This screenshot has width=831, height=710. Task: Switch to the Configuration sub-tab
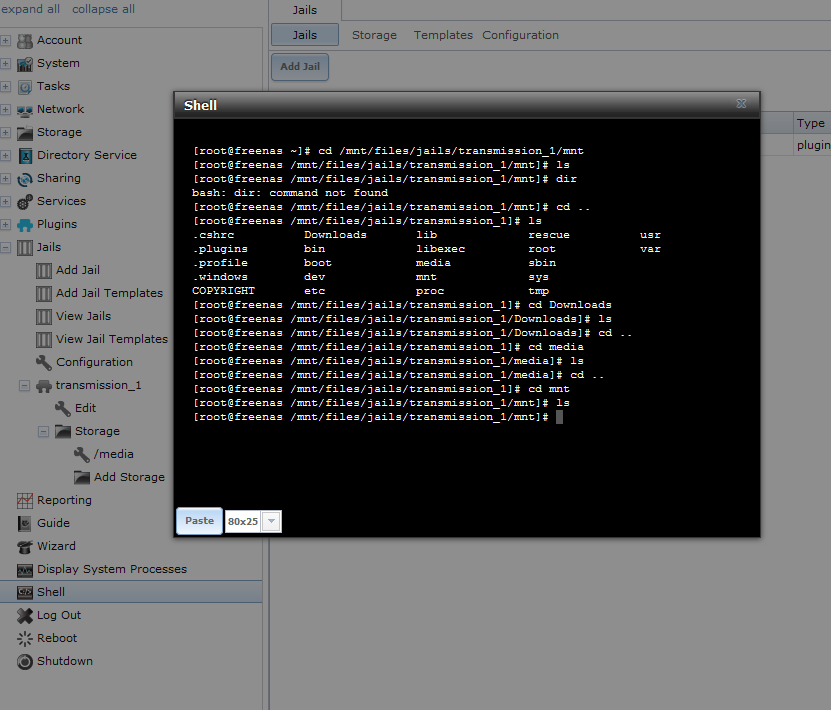tap(520, 35)
